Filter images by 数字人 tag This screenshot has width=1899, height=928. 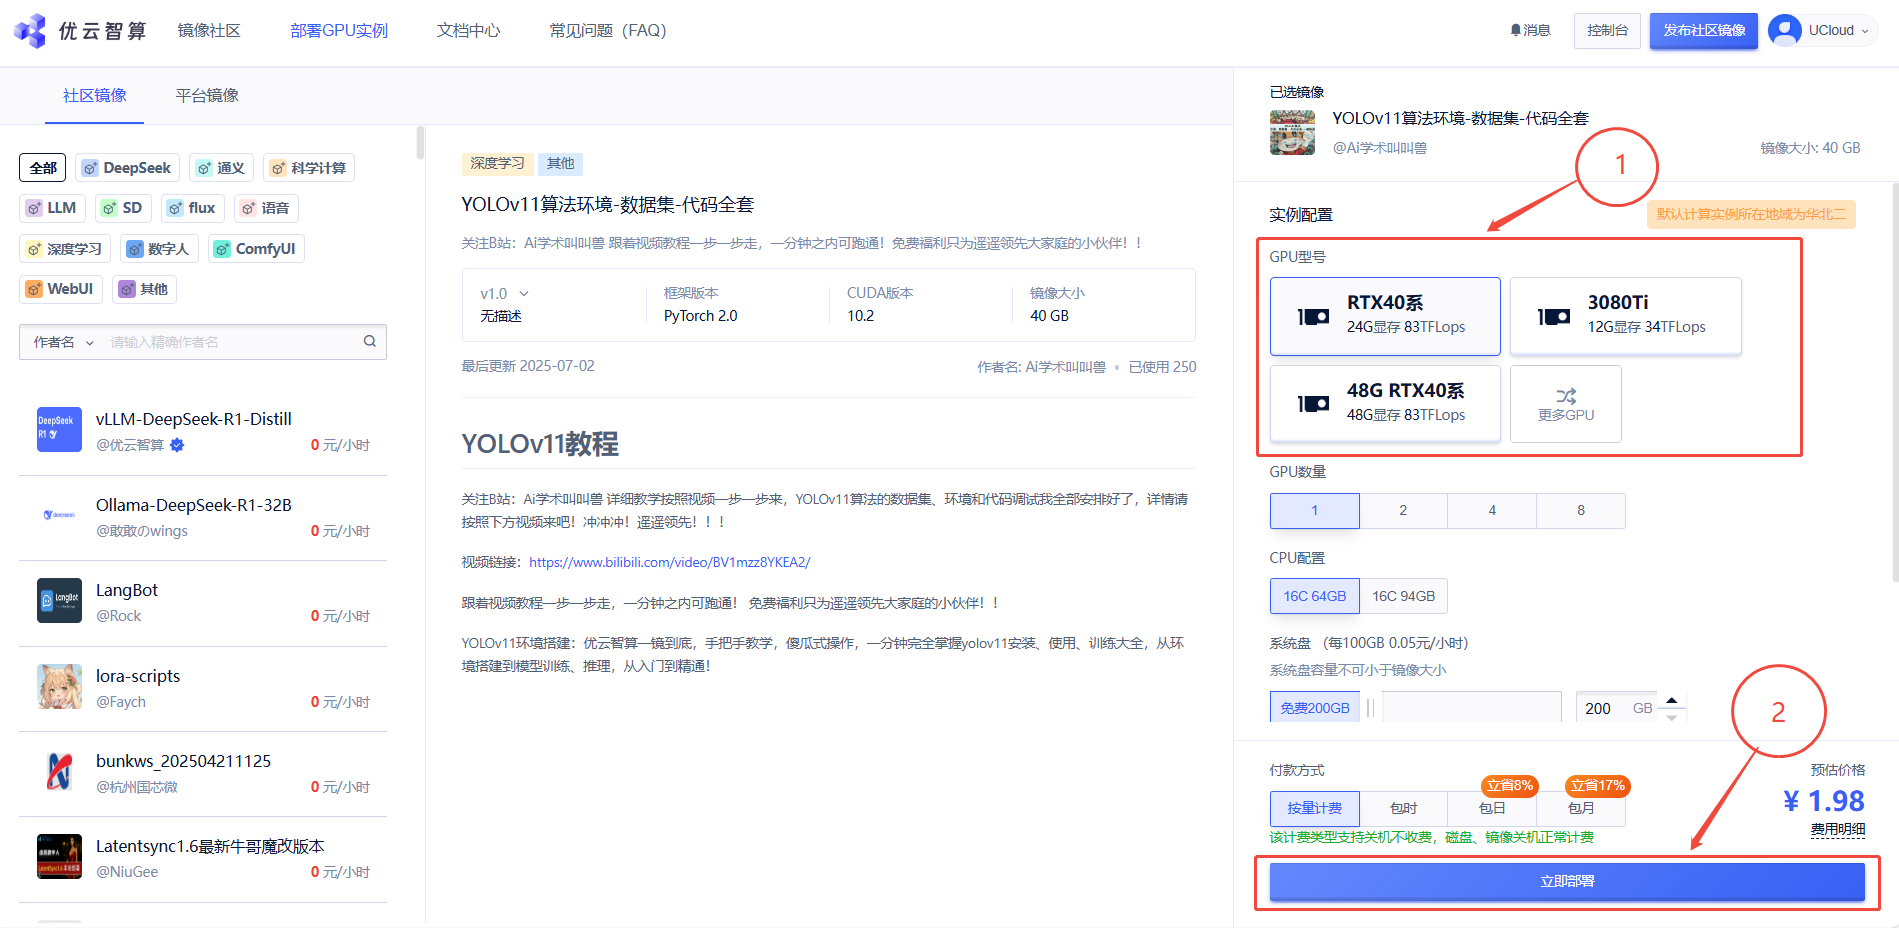coord(159,249)
